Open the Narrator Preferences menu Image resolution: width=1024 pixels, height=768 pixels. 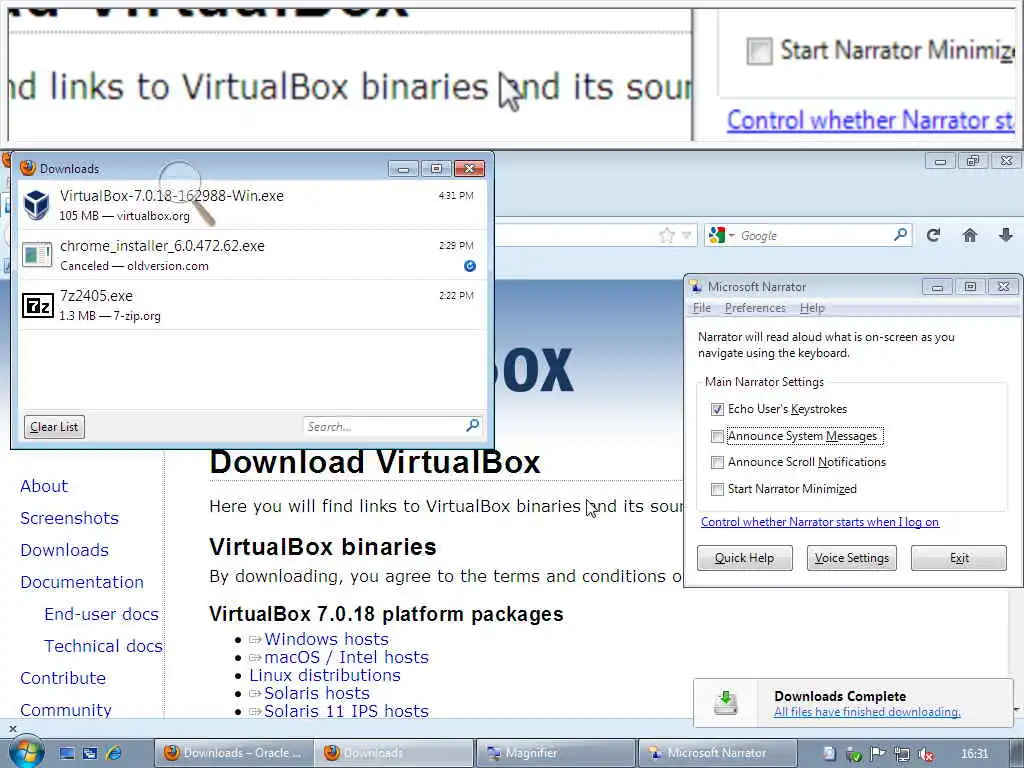(755, 308)
